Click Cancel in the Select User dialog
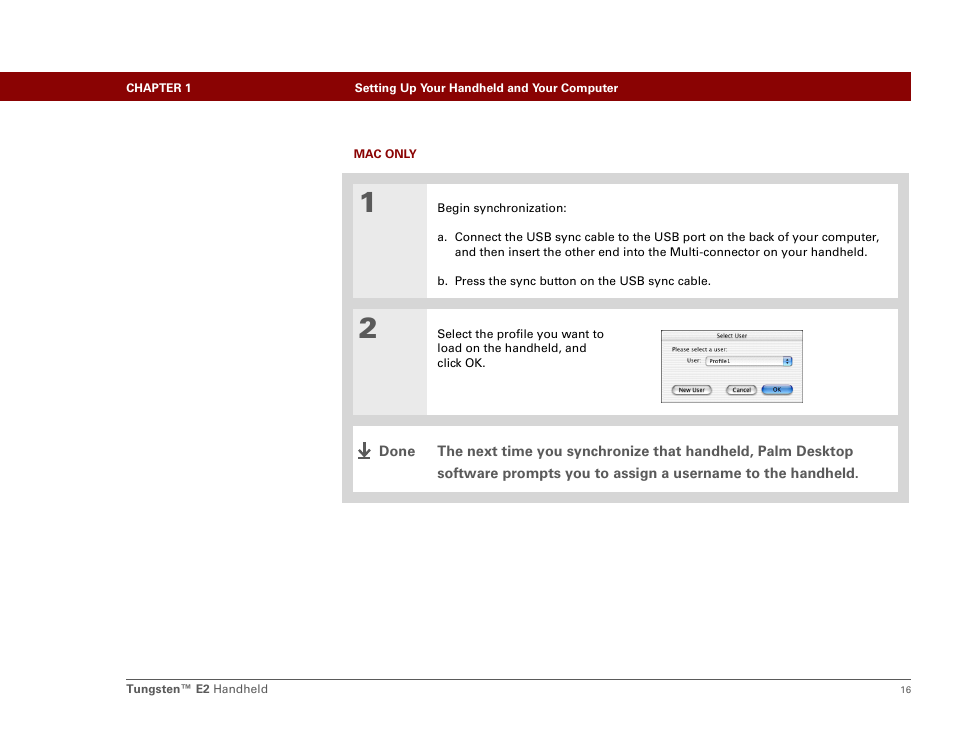Image resolution: width=954 pixels, height=738 pixels. tap(741, 390)
